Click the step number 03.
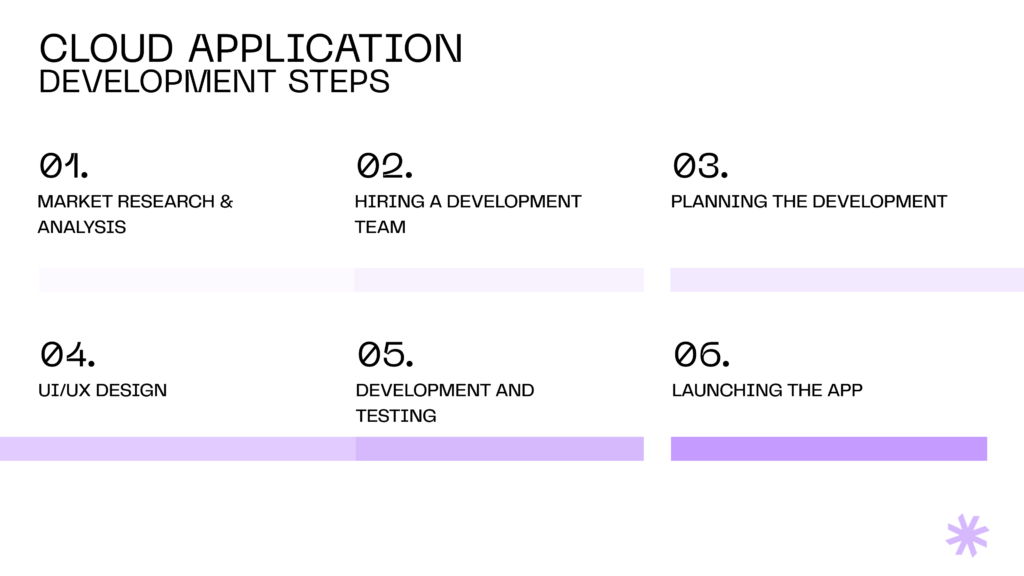Screen dimensions: 1024x576 [x=701, y=166]
